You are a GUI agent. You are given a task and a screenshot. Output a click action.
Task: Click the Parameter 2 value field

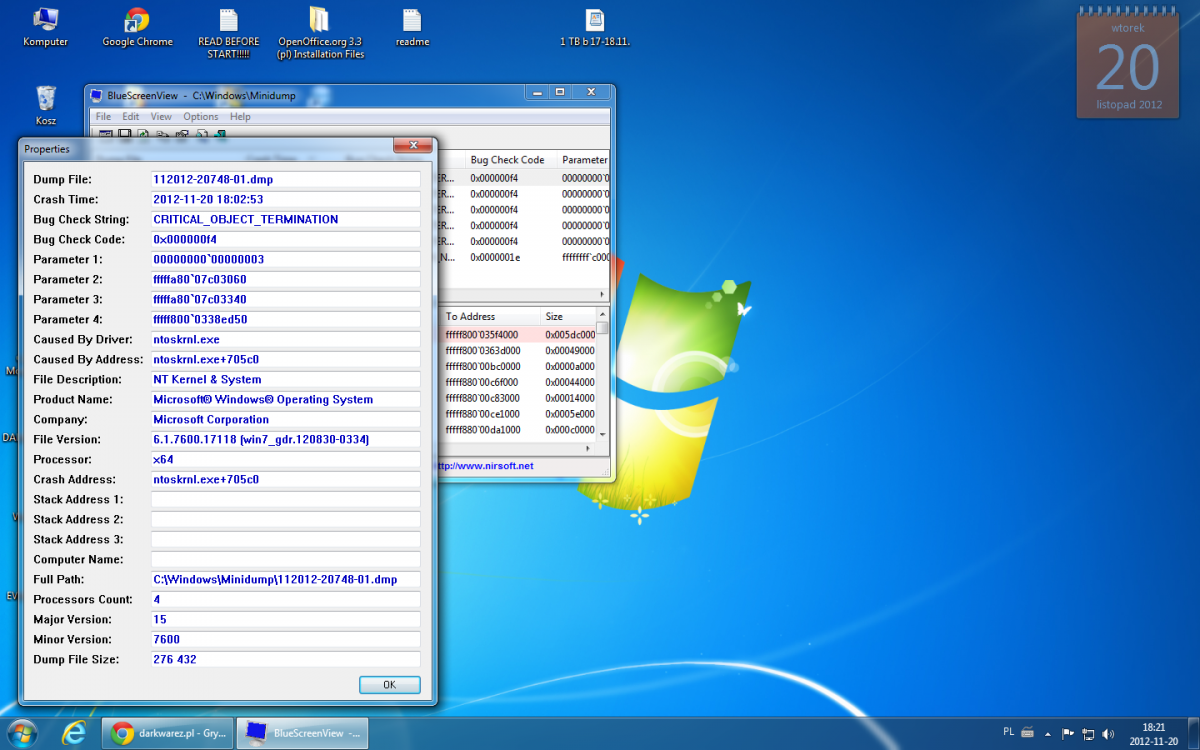click(x=286, y=279)
